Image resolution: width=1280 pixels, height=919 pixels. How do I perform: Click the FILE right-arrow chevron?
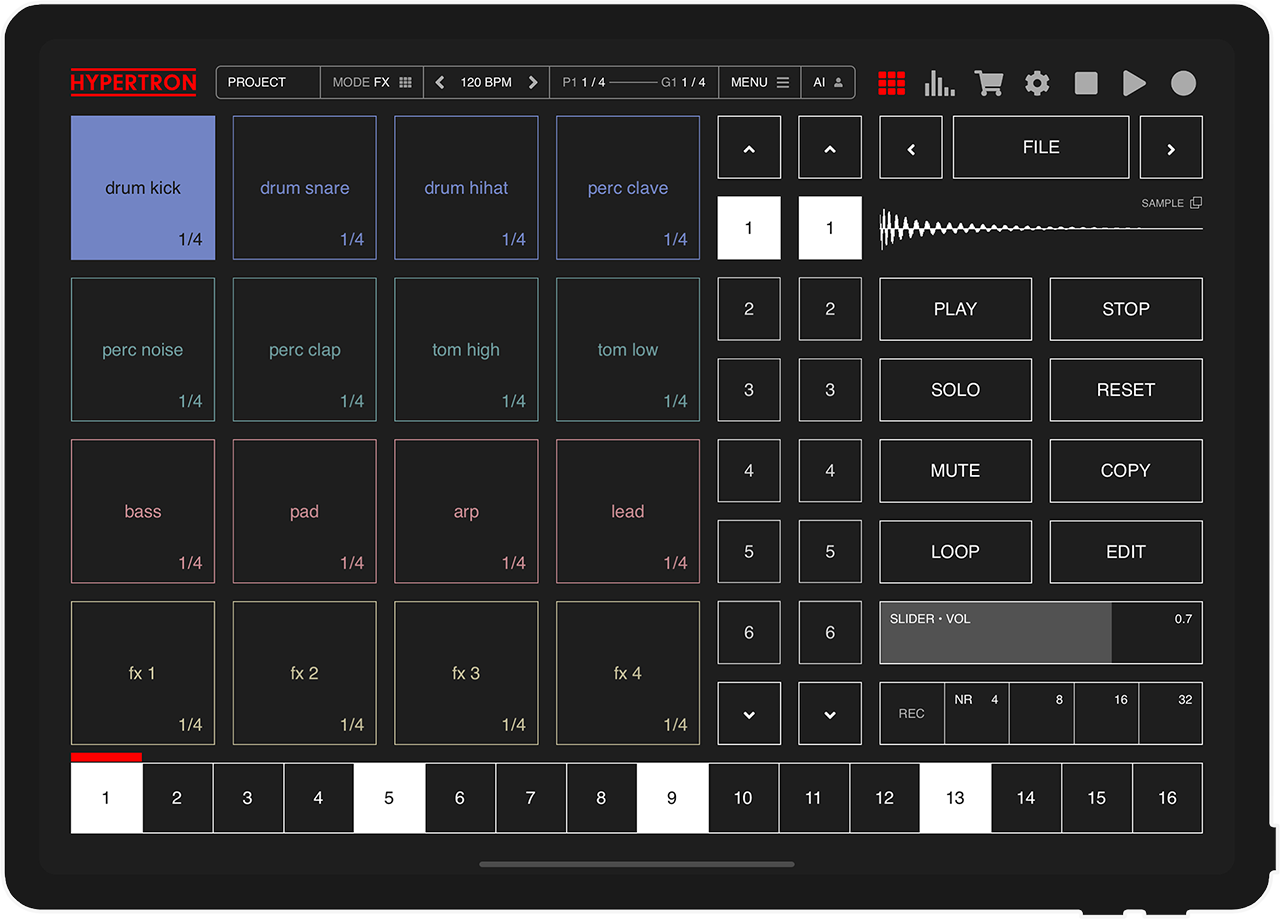(x=1170, y=147)
